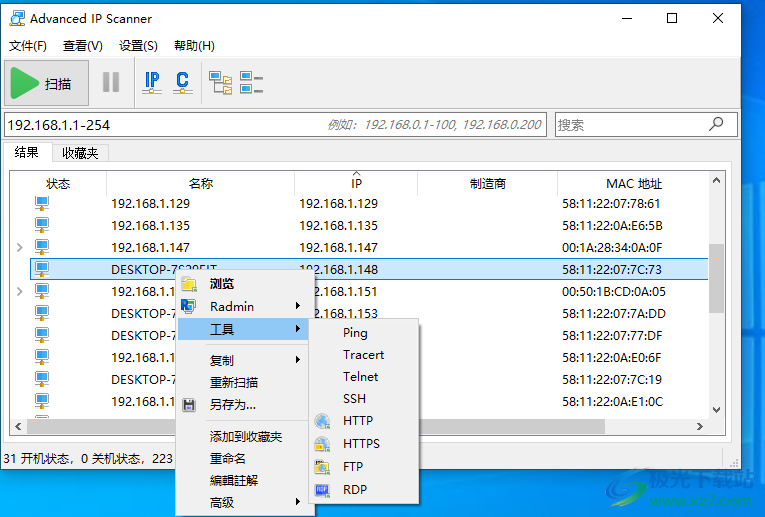Click the floppy disk icon beside 另存为

click(189, 405)
